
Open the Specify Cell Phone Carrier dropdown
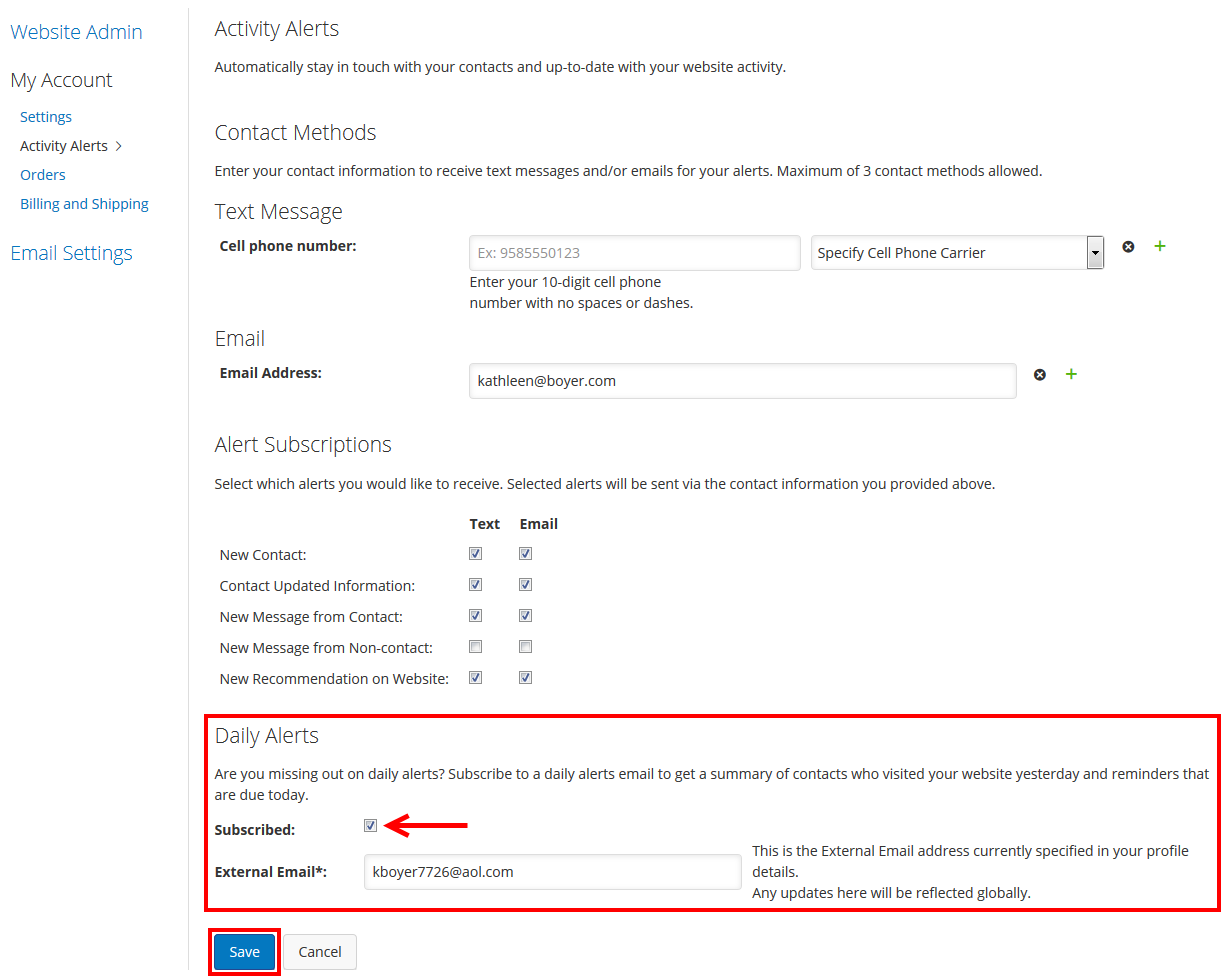pos(957,253)
